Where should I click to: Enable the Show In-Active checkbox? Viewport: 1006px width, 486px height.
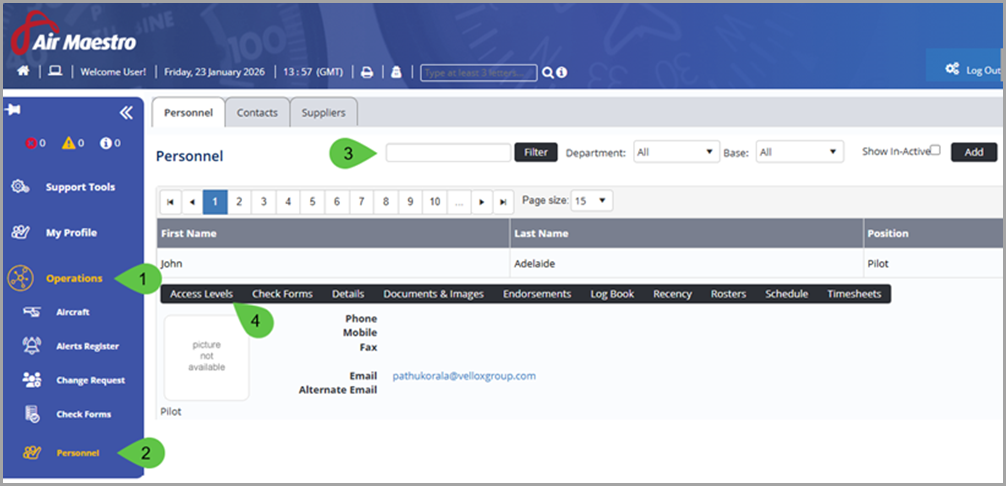click(935, 150)
